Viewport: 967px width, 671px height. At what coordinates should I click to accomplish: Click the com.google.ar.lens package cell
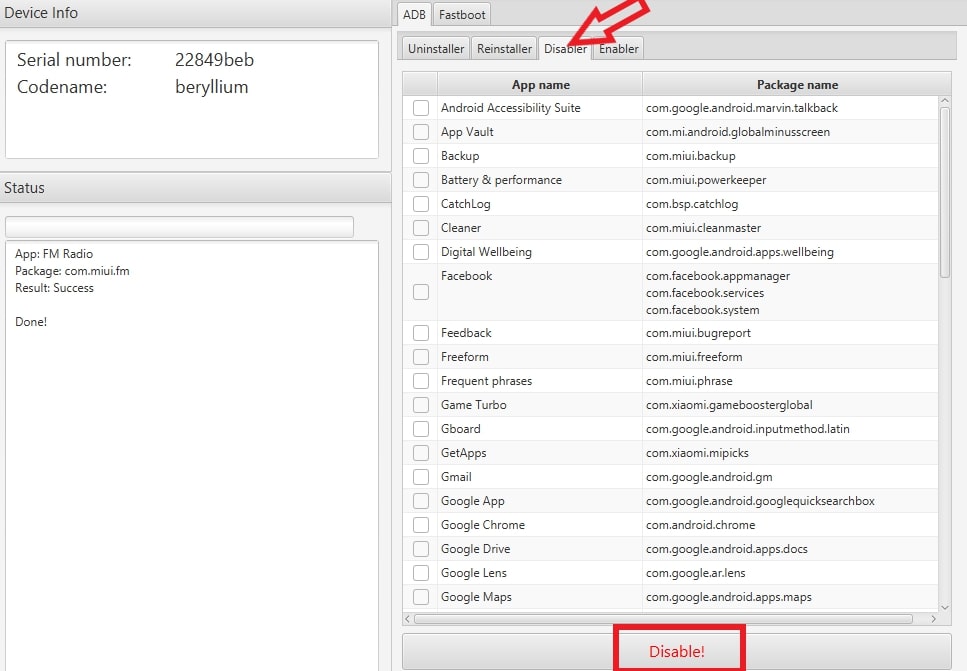pyautogui.click(x=790, y=573)
